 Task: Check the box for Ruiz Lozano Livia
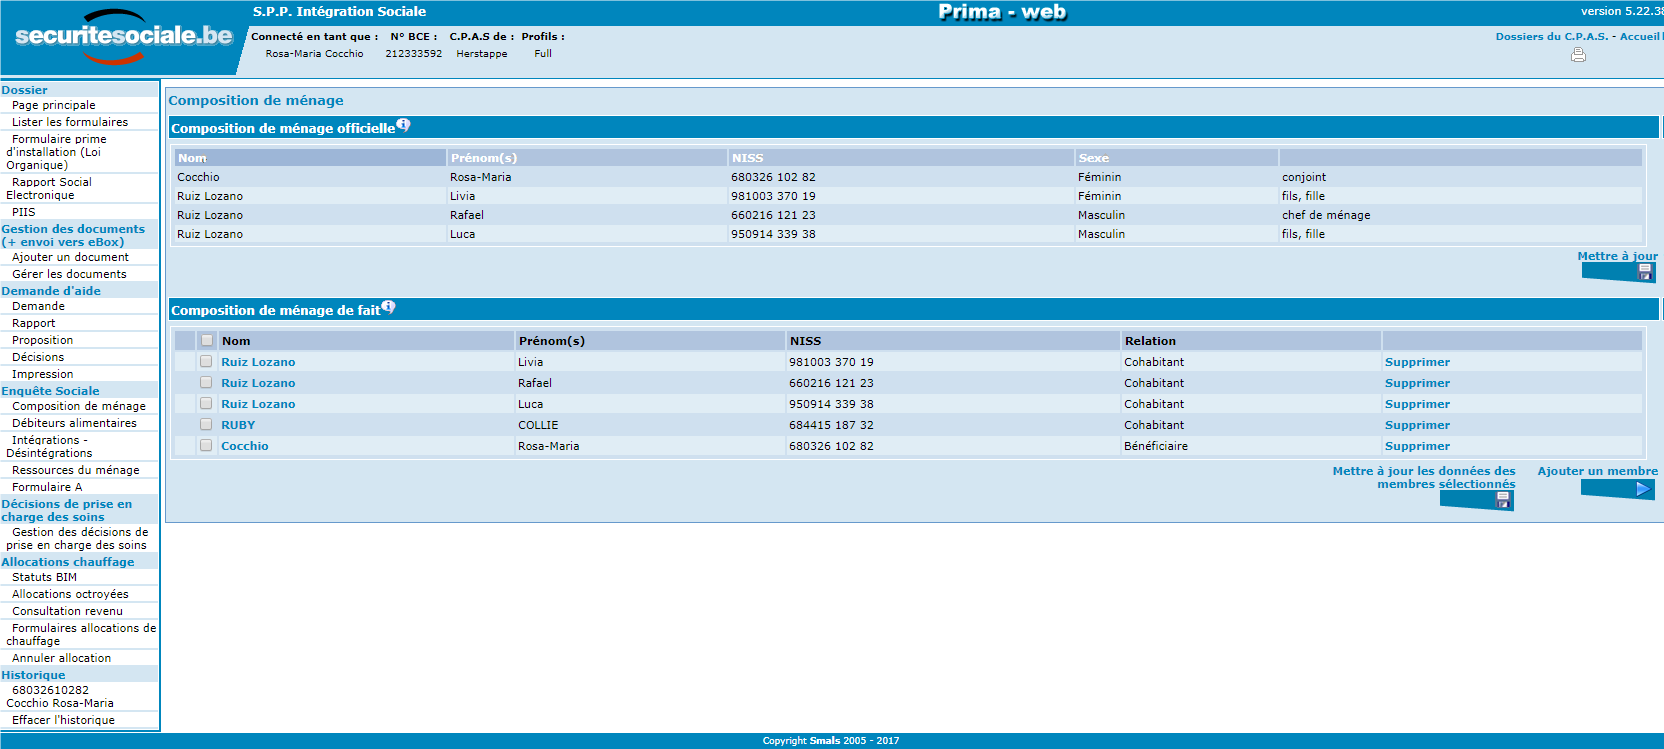206,361
